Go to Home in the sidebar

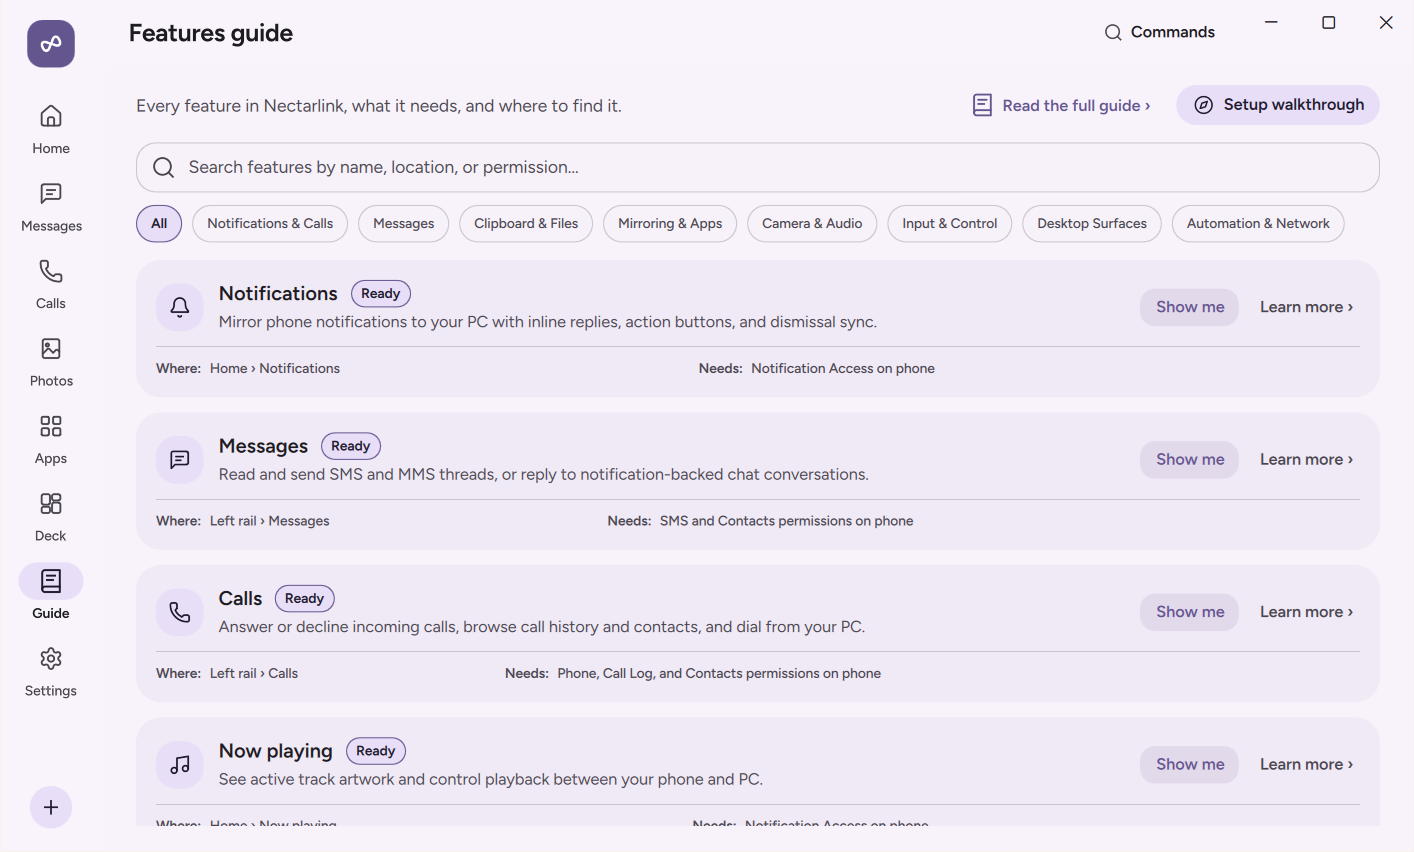[51, 129]
